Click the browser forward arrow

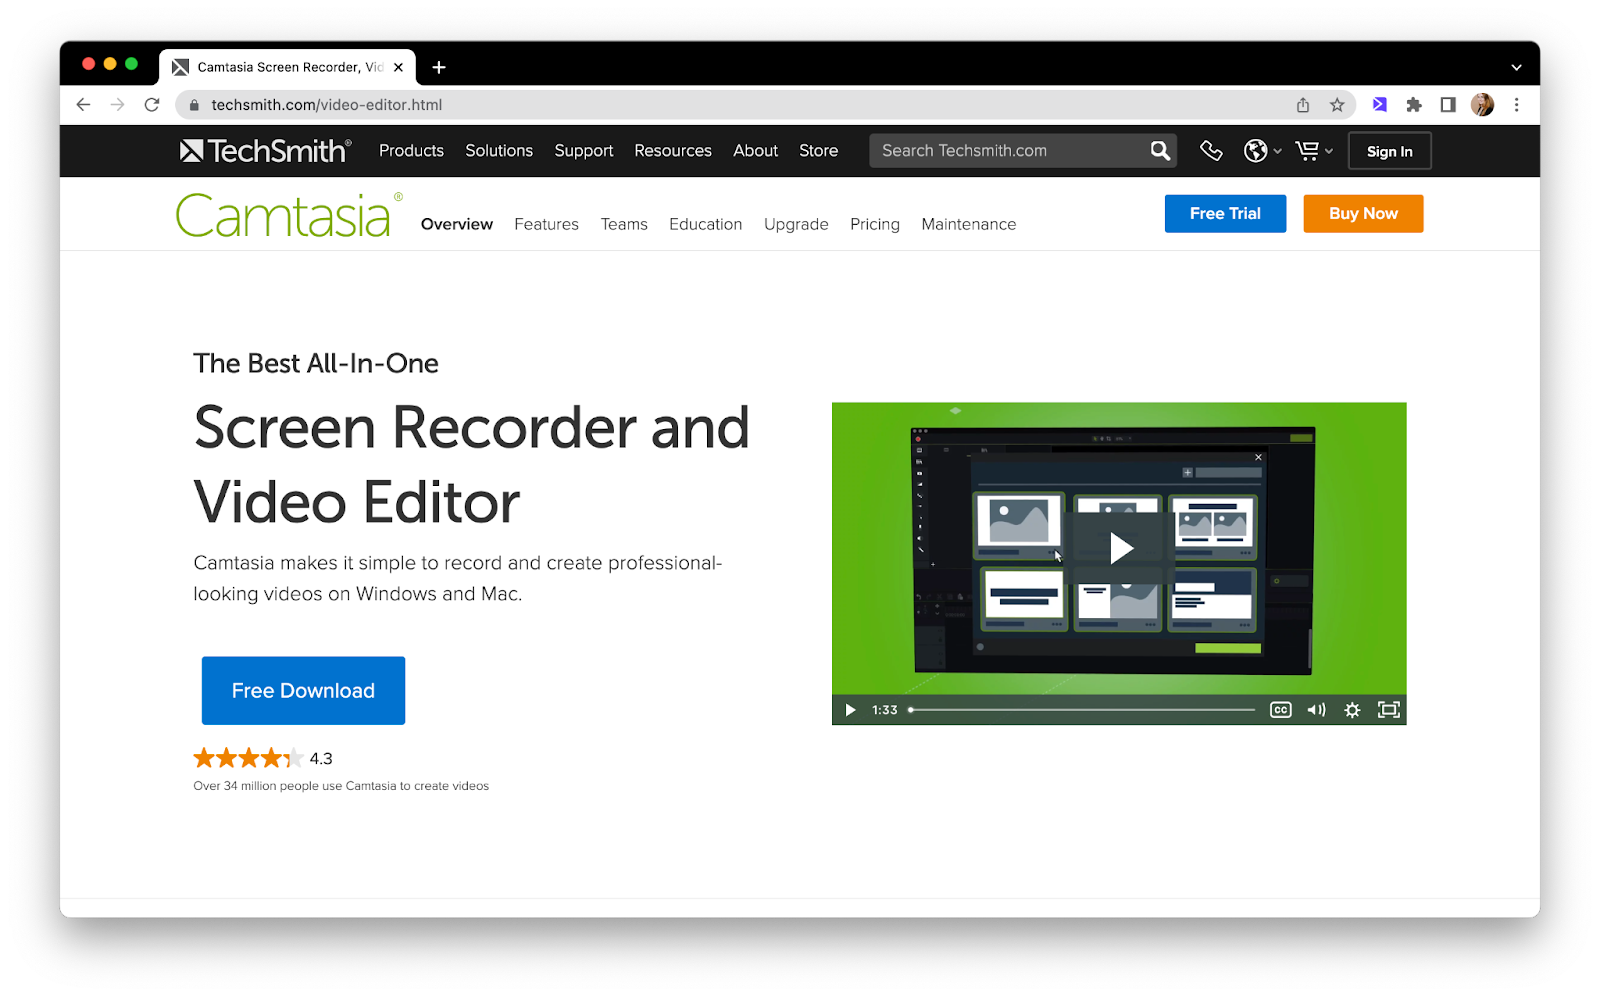tap(118, 105)
